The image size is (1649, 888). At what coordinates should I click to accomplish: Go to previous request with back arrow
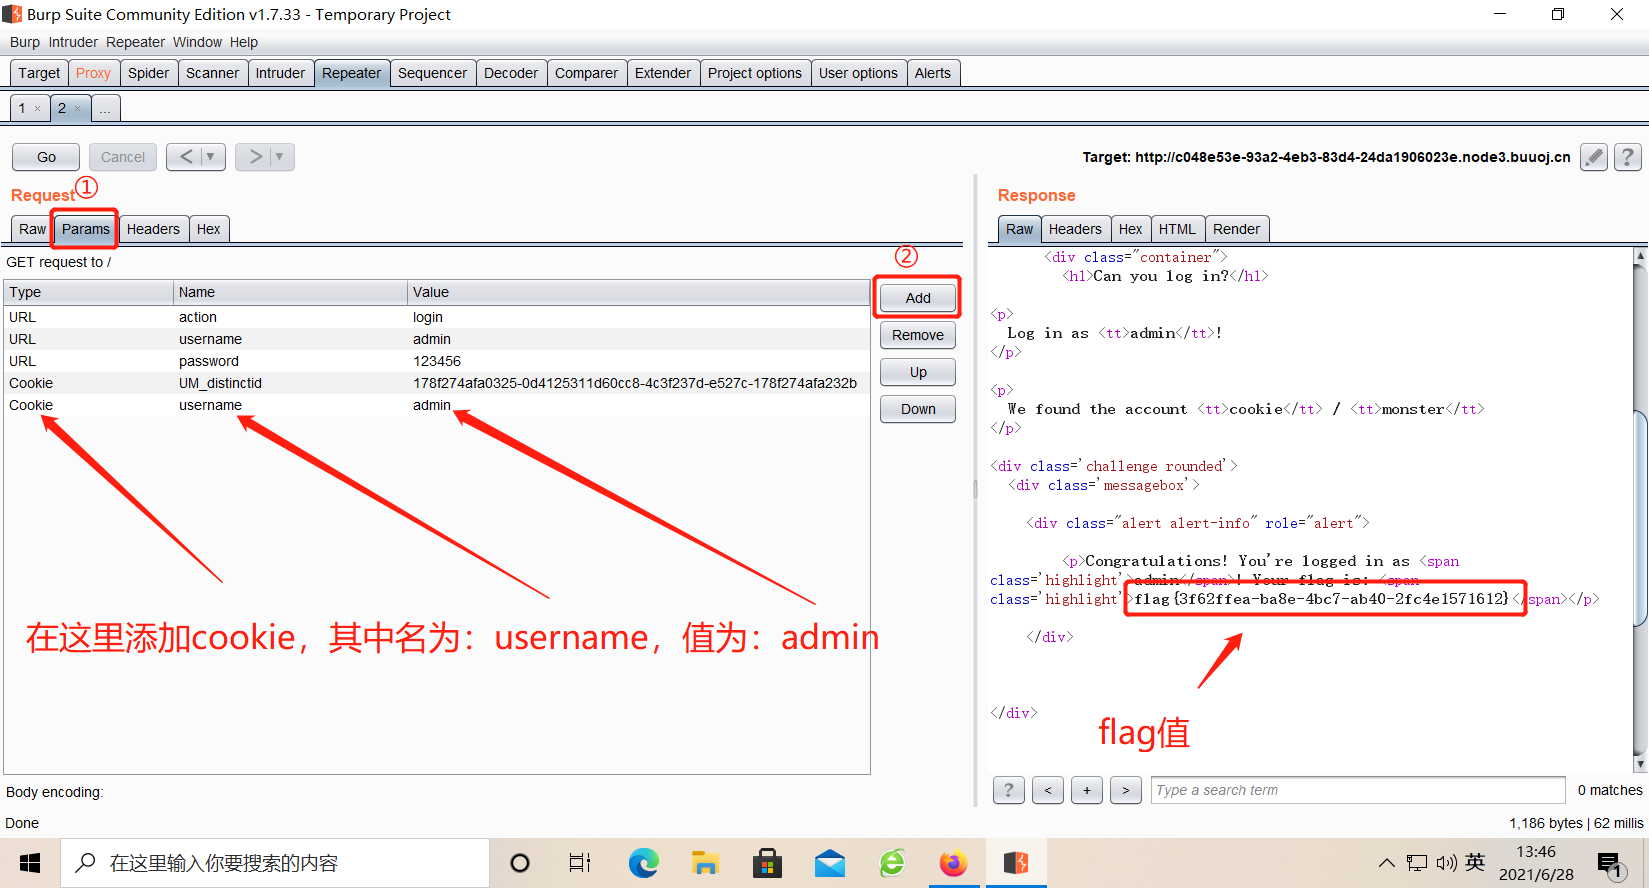186,157
